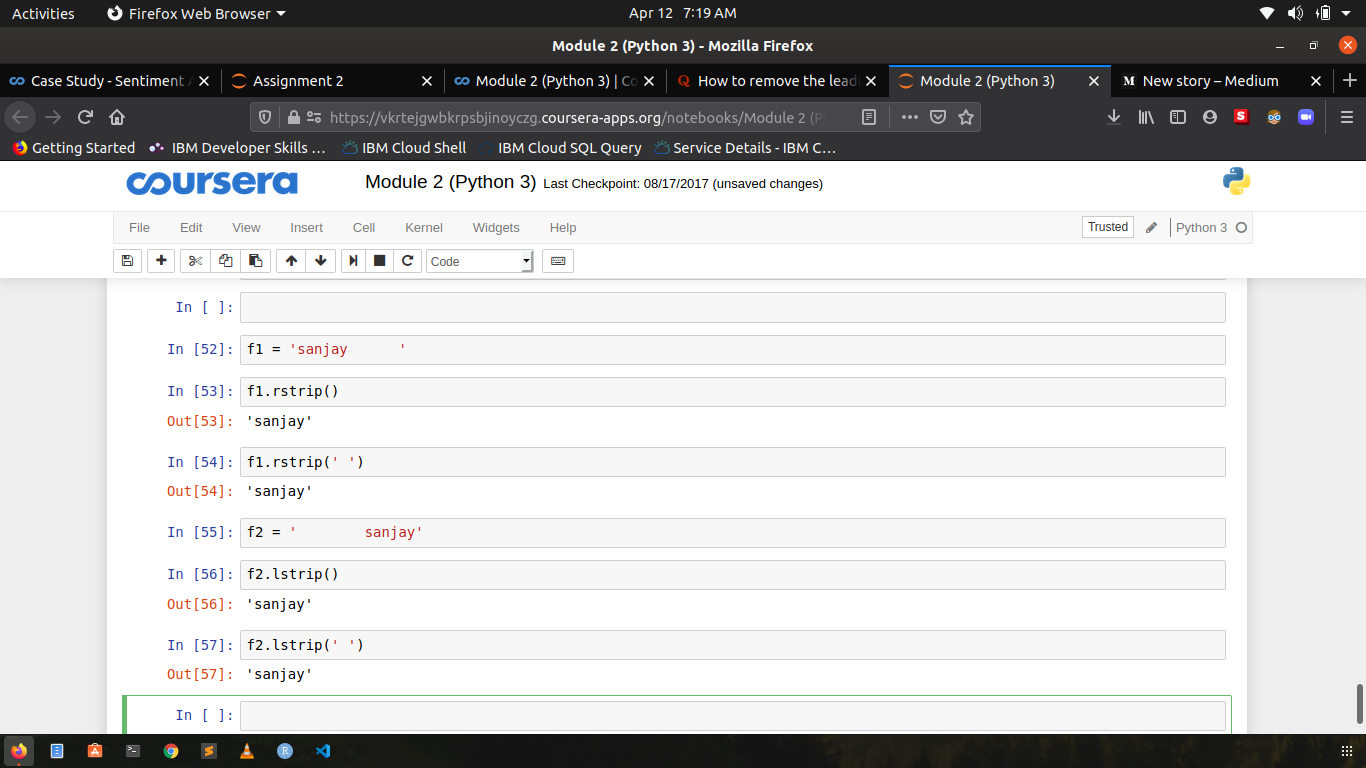Go back to the previous page
This screenshot has height=768, width=1366.
(21, 117)
